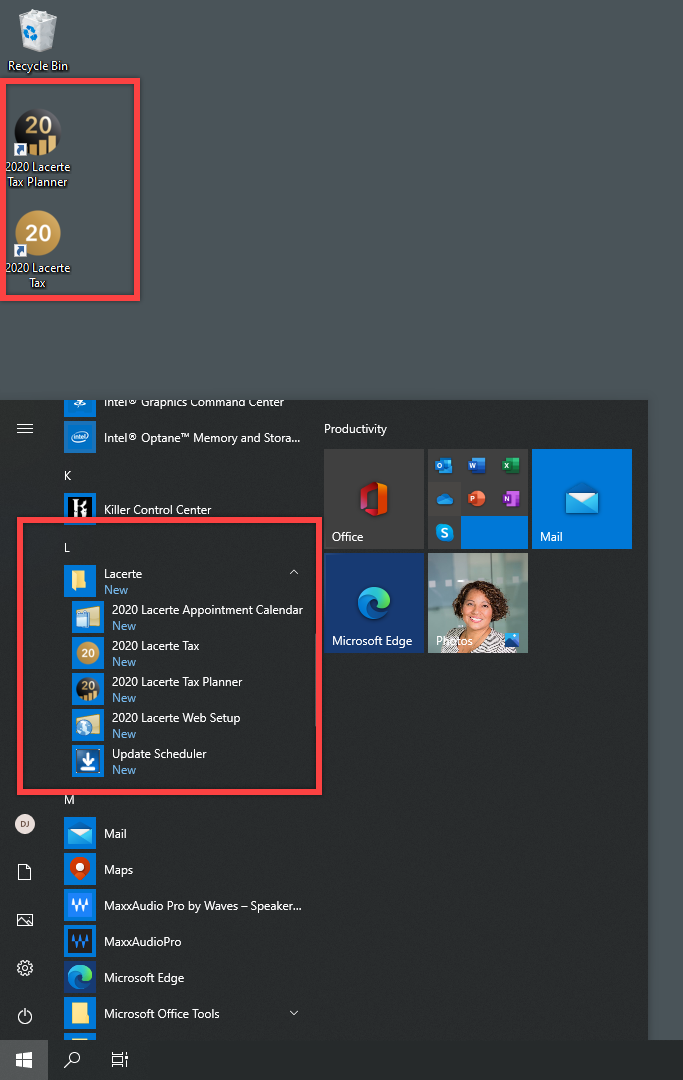Viewport: 683px width, 1080px height.
Task: Open OneNote from the Office tile group
Action: [510, 499]
